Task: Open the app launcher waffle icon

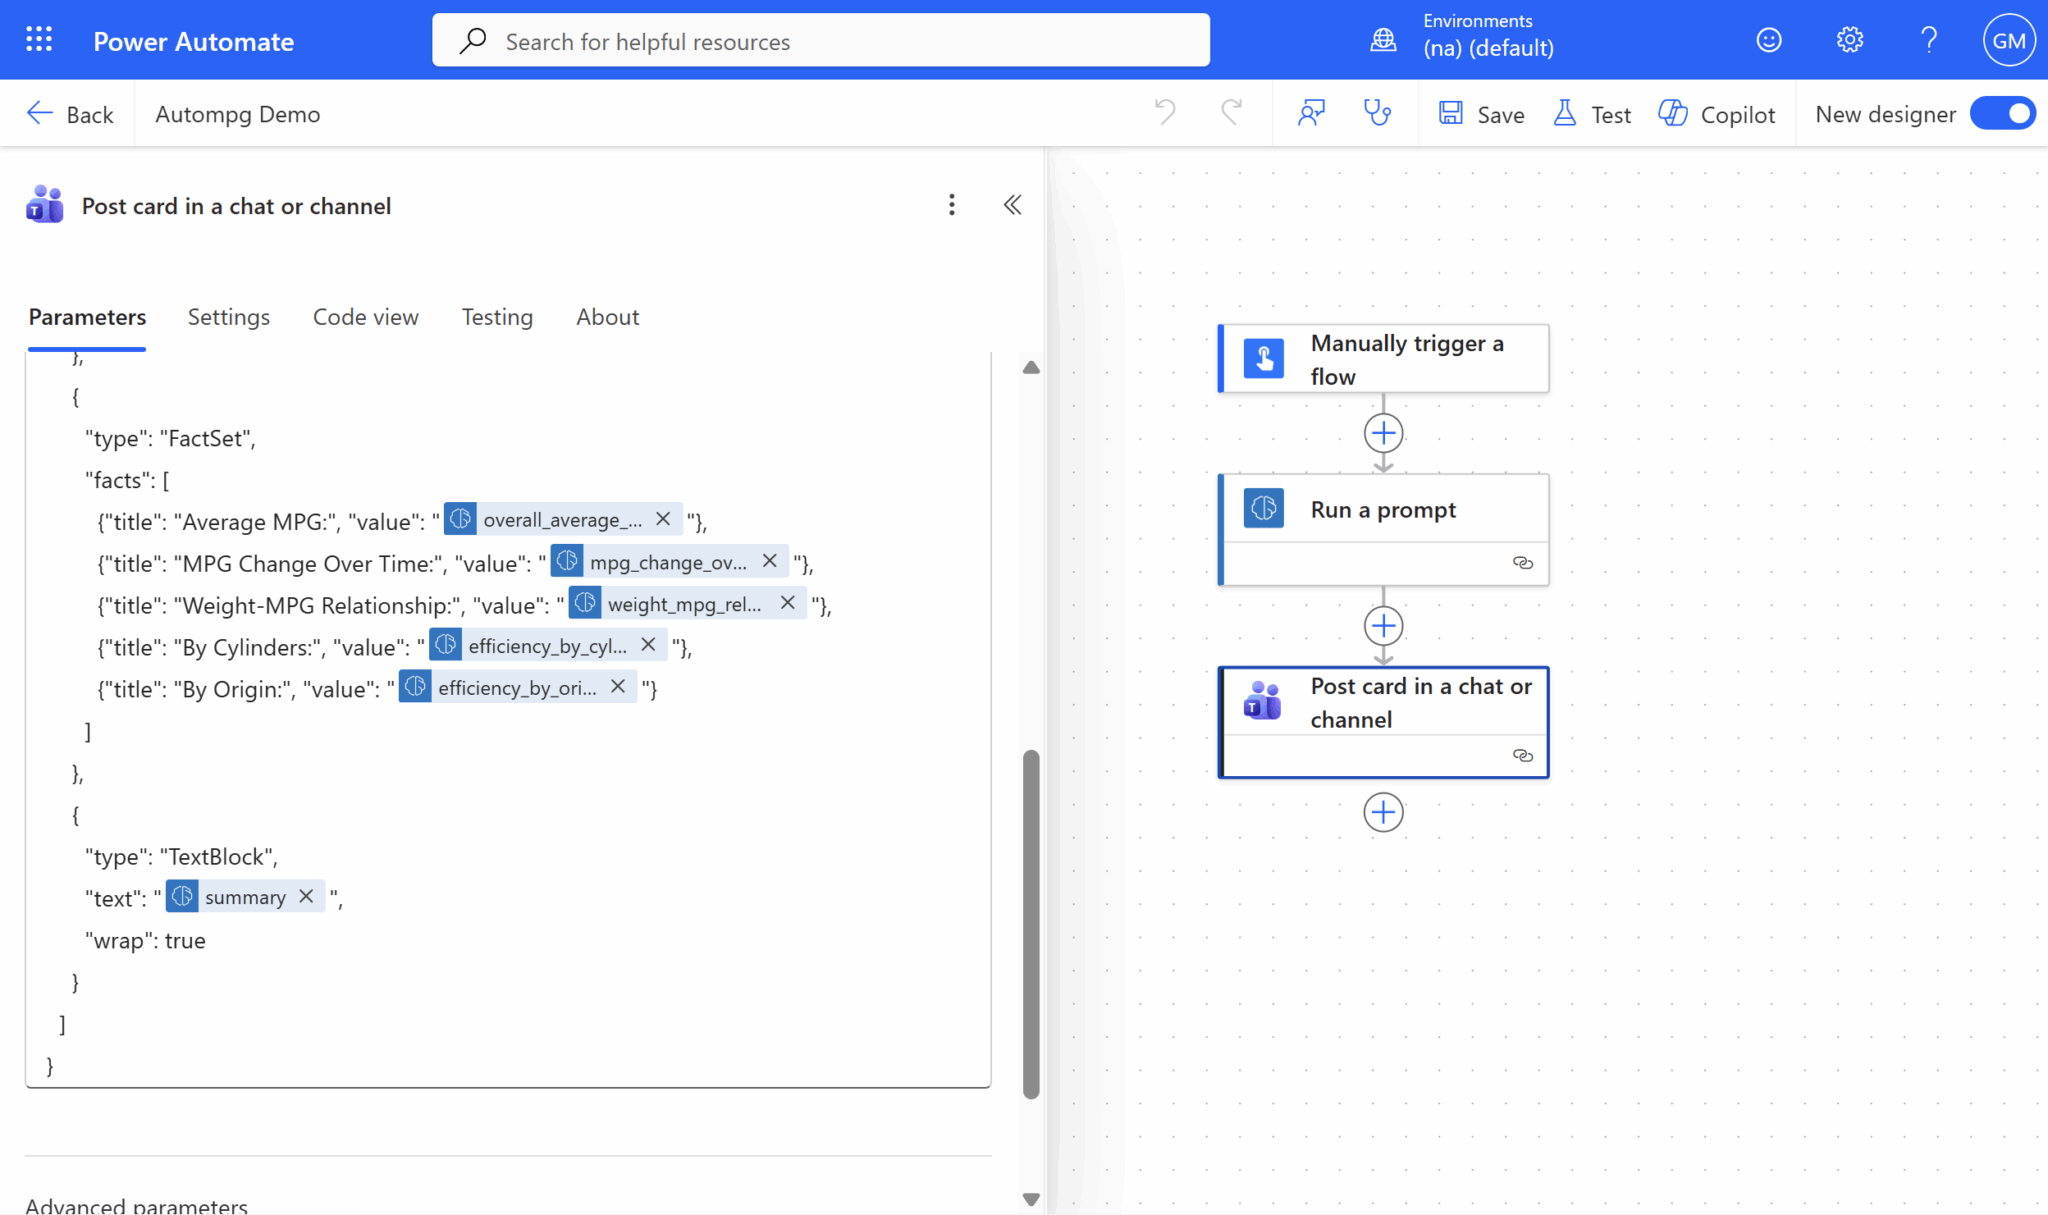Action: click(x=39, y=40)
